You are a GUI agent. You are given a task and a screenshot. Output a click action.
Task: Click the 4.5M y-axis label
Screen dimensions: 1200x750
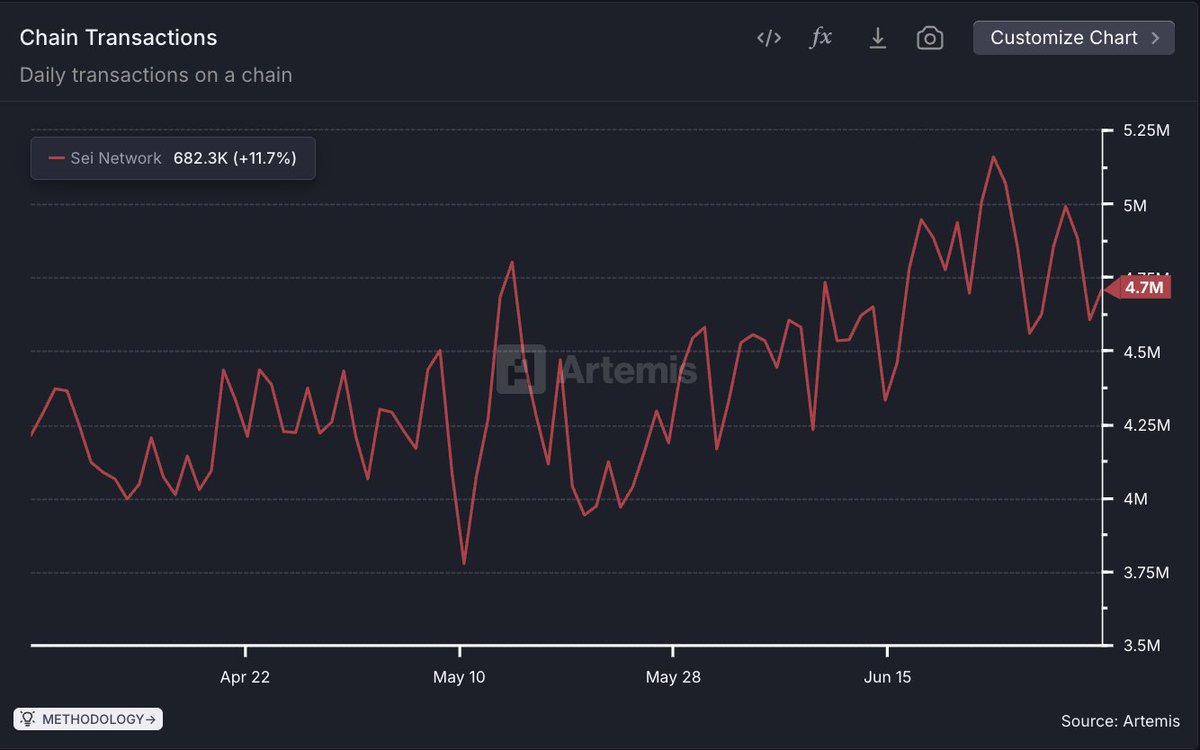(x=1142, y=352)
